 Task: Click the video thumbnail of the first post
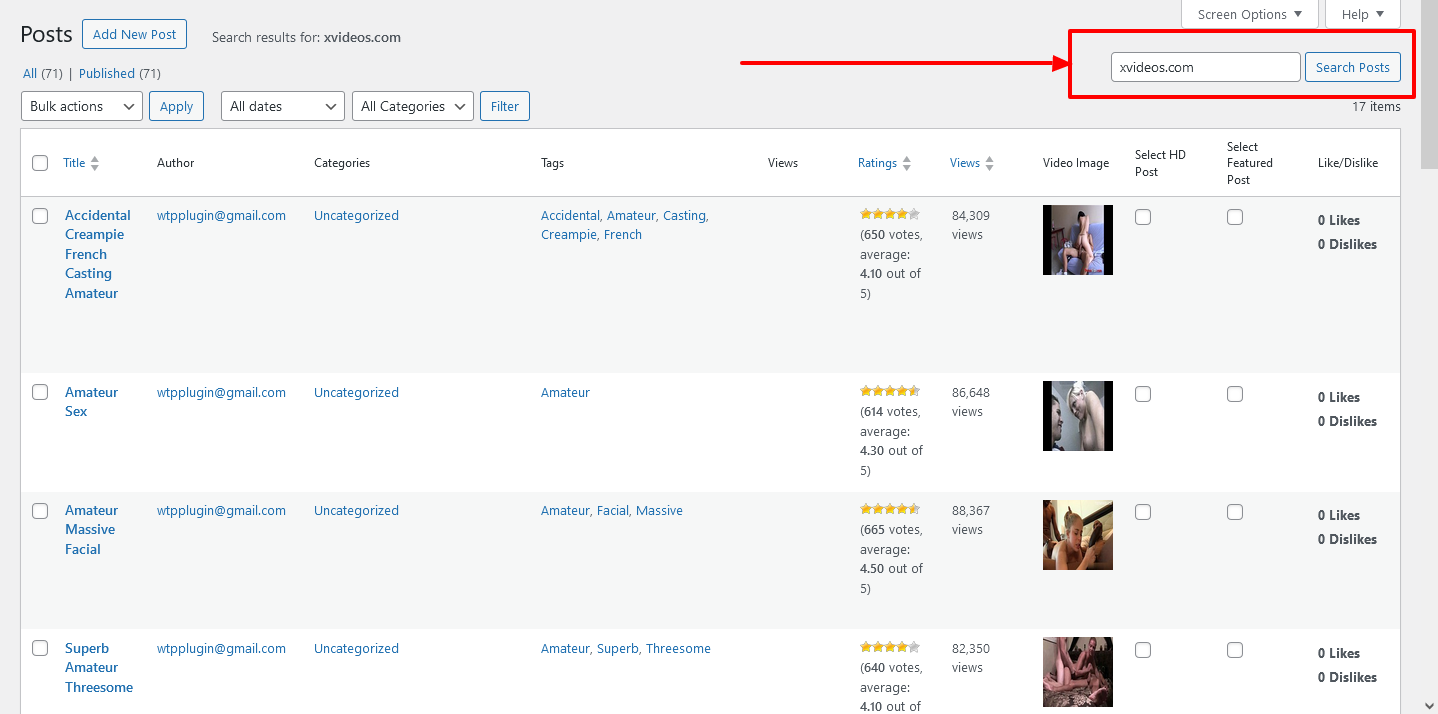pos(1077,240)
